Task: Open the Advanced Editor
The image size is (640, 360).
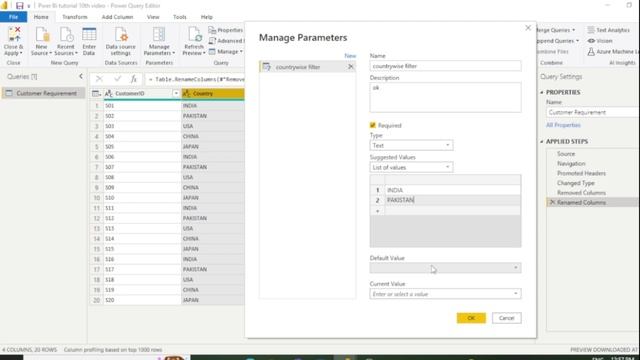Action: pos(226,41)
